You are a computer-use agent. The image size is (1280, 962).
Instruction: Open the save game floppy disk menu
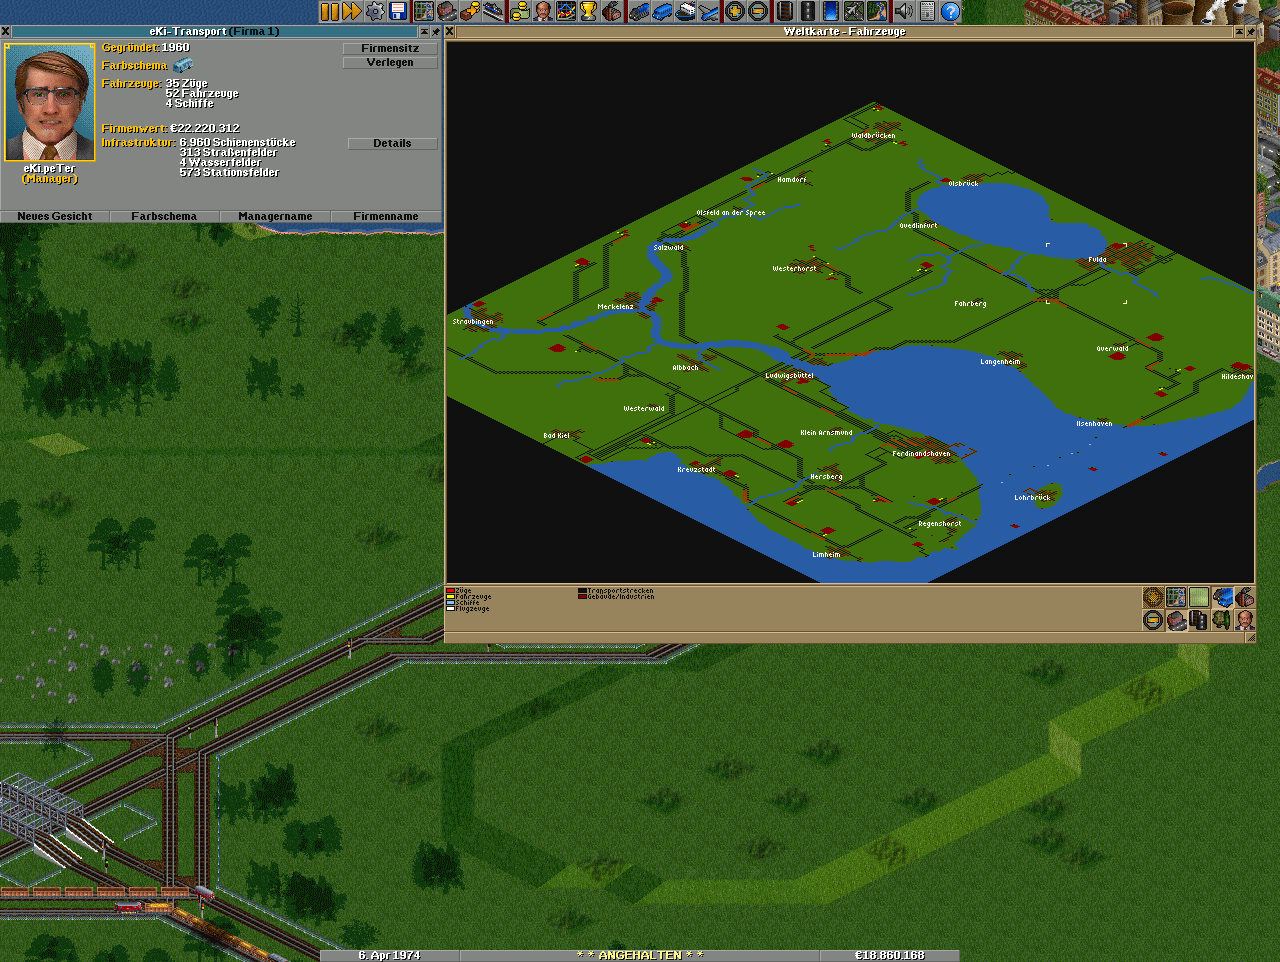pos(398,11)
